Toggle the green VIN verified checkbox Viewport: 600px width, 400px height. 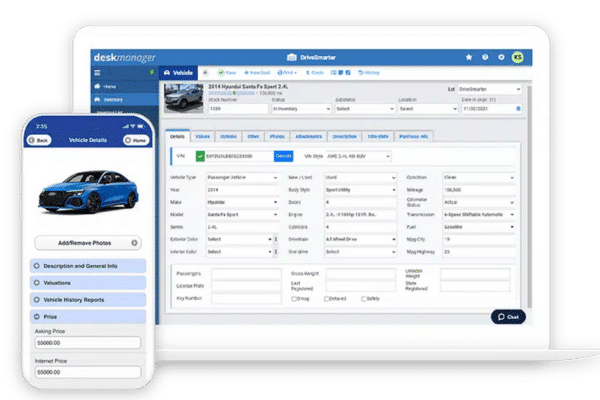click(200, 156)
